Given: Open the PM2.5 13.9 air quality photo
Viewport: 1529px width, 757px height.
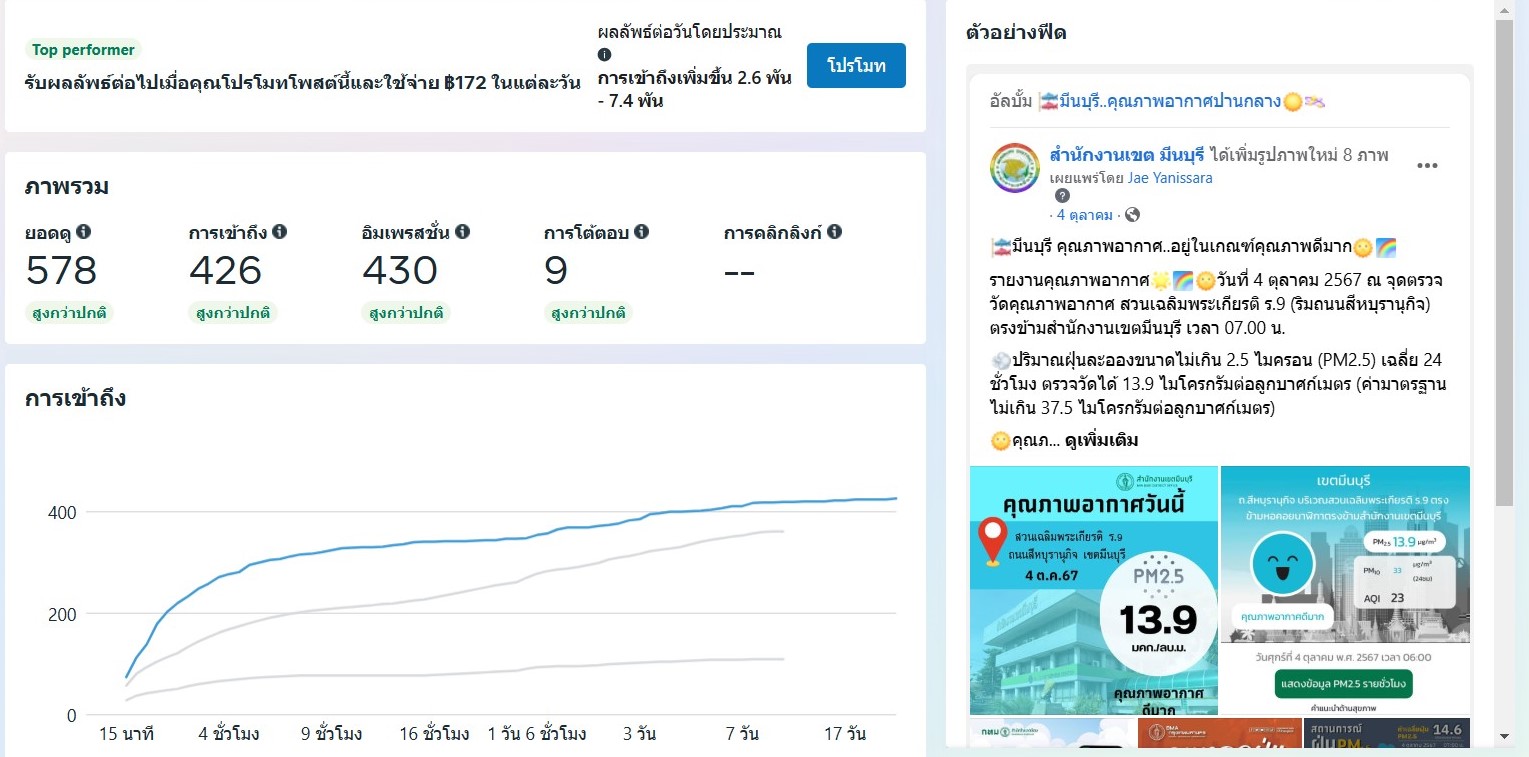Looking at the screenshot, I should point(1093,590).
